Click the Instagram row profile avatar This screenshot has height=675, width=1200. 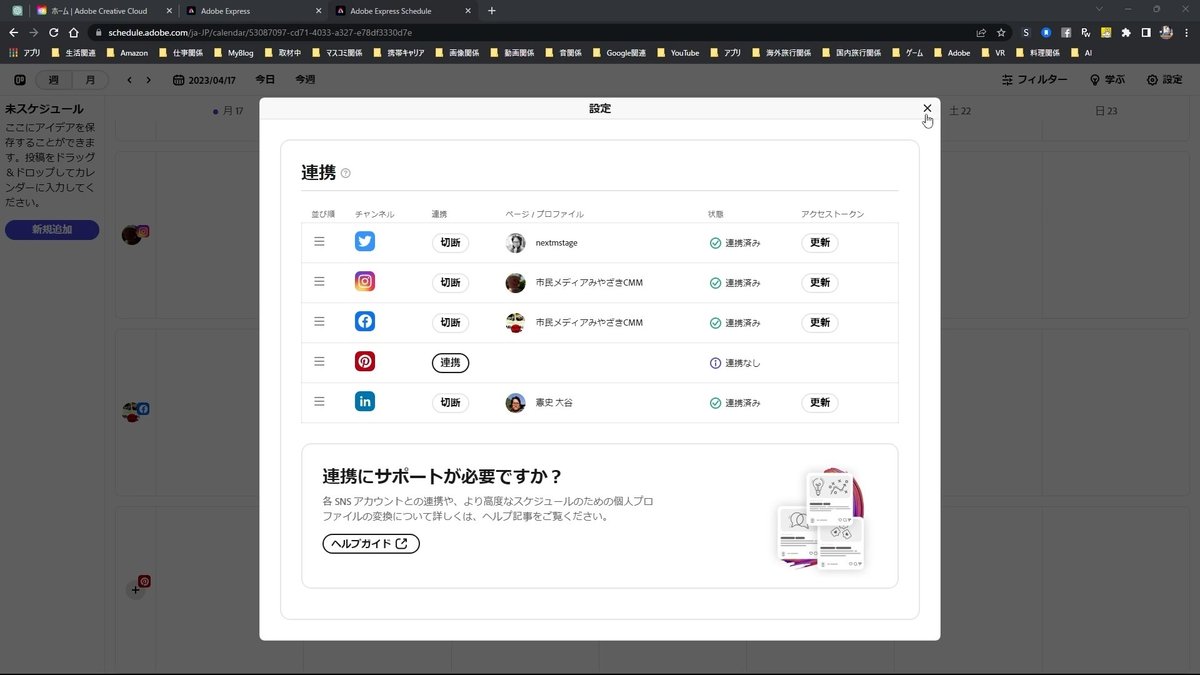point(515,282)
